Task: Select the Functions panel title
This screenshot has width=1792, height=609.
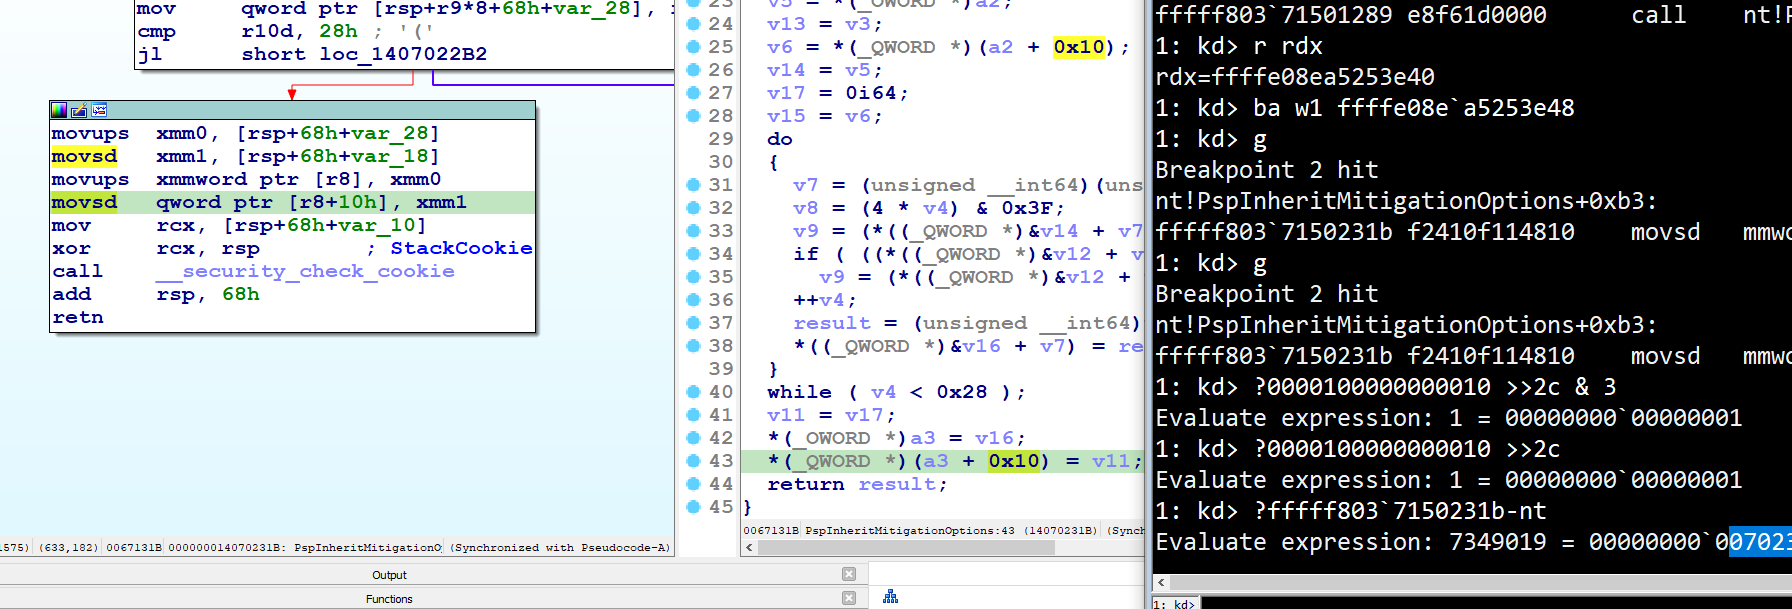Action: (x=389, y=599)
